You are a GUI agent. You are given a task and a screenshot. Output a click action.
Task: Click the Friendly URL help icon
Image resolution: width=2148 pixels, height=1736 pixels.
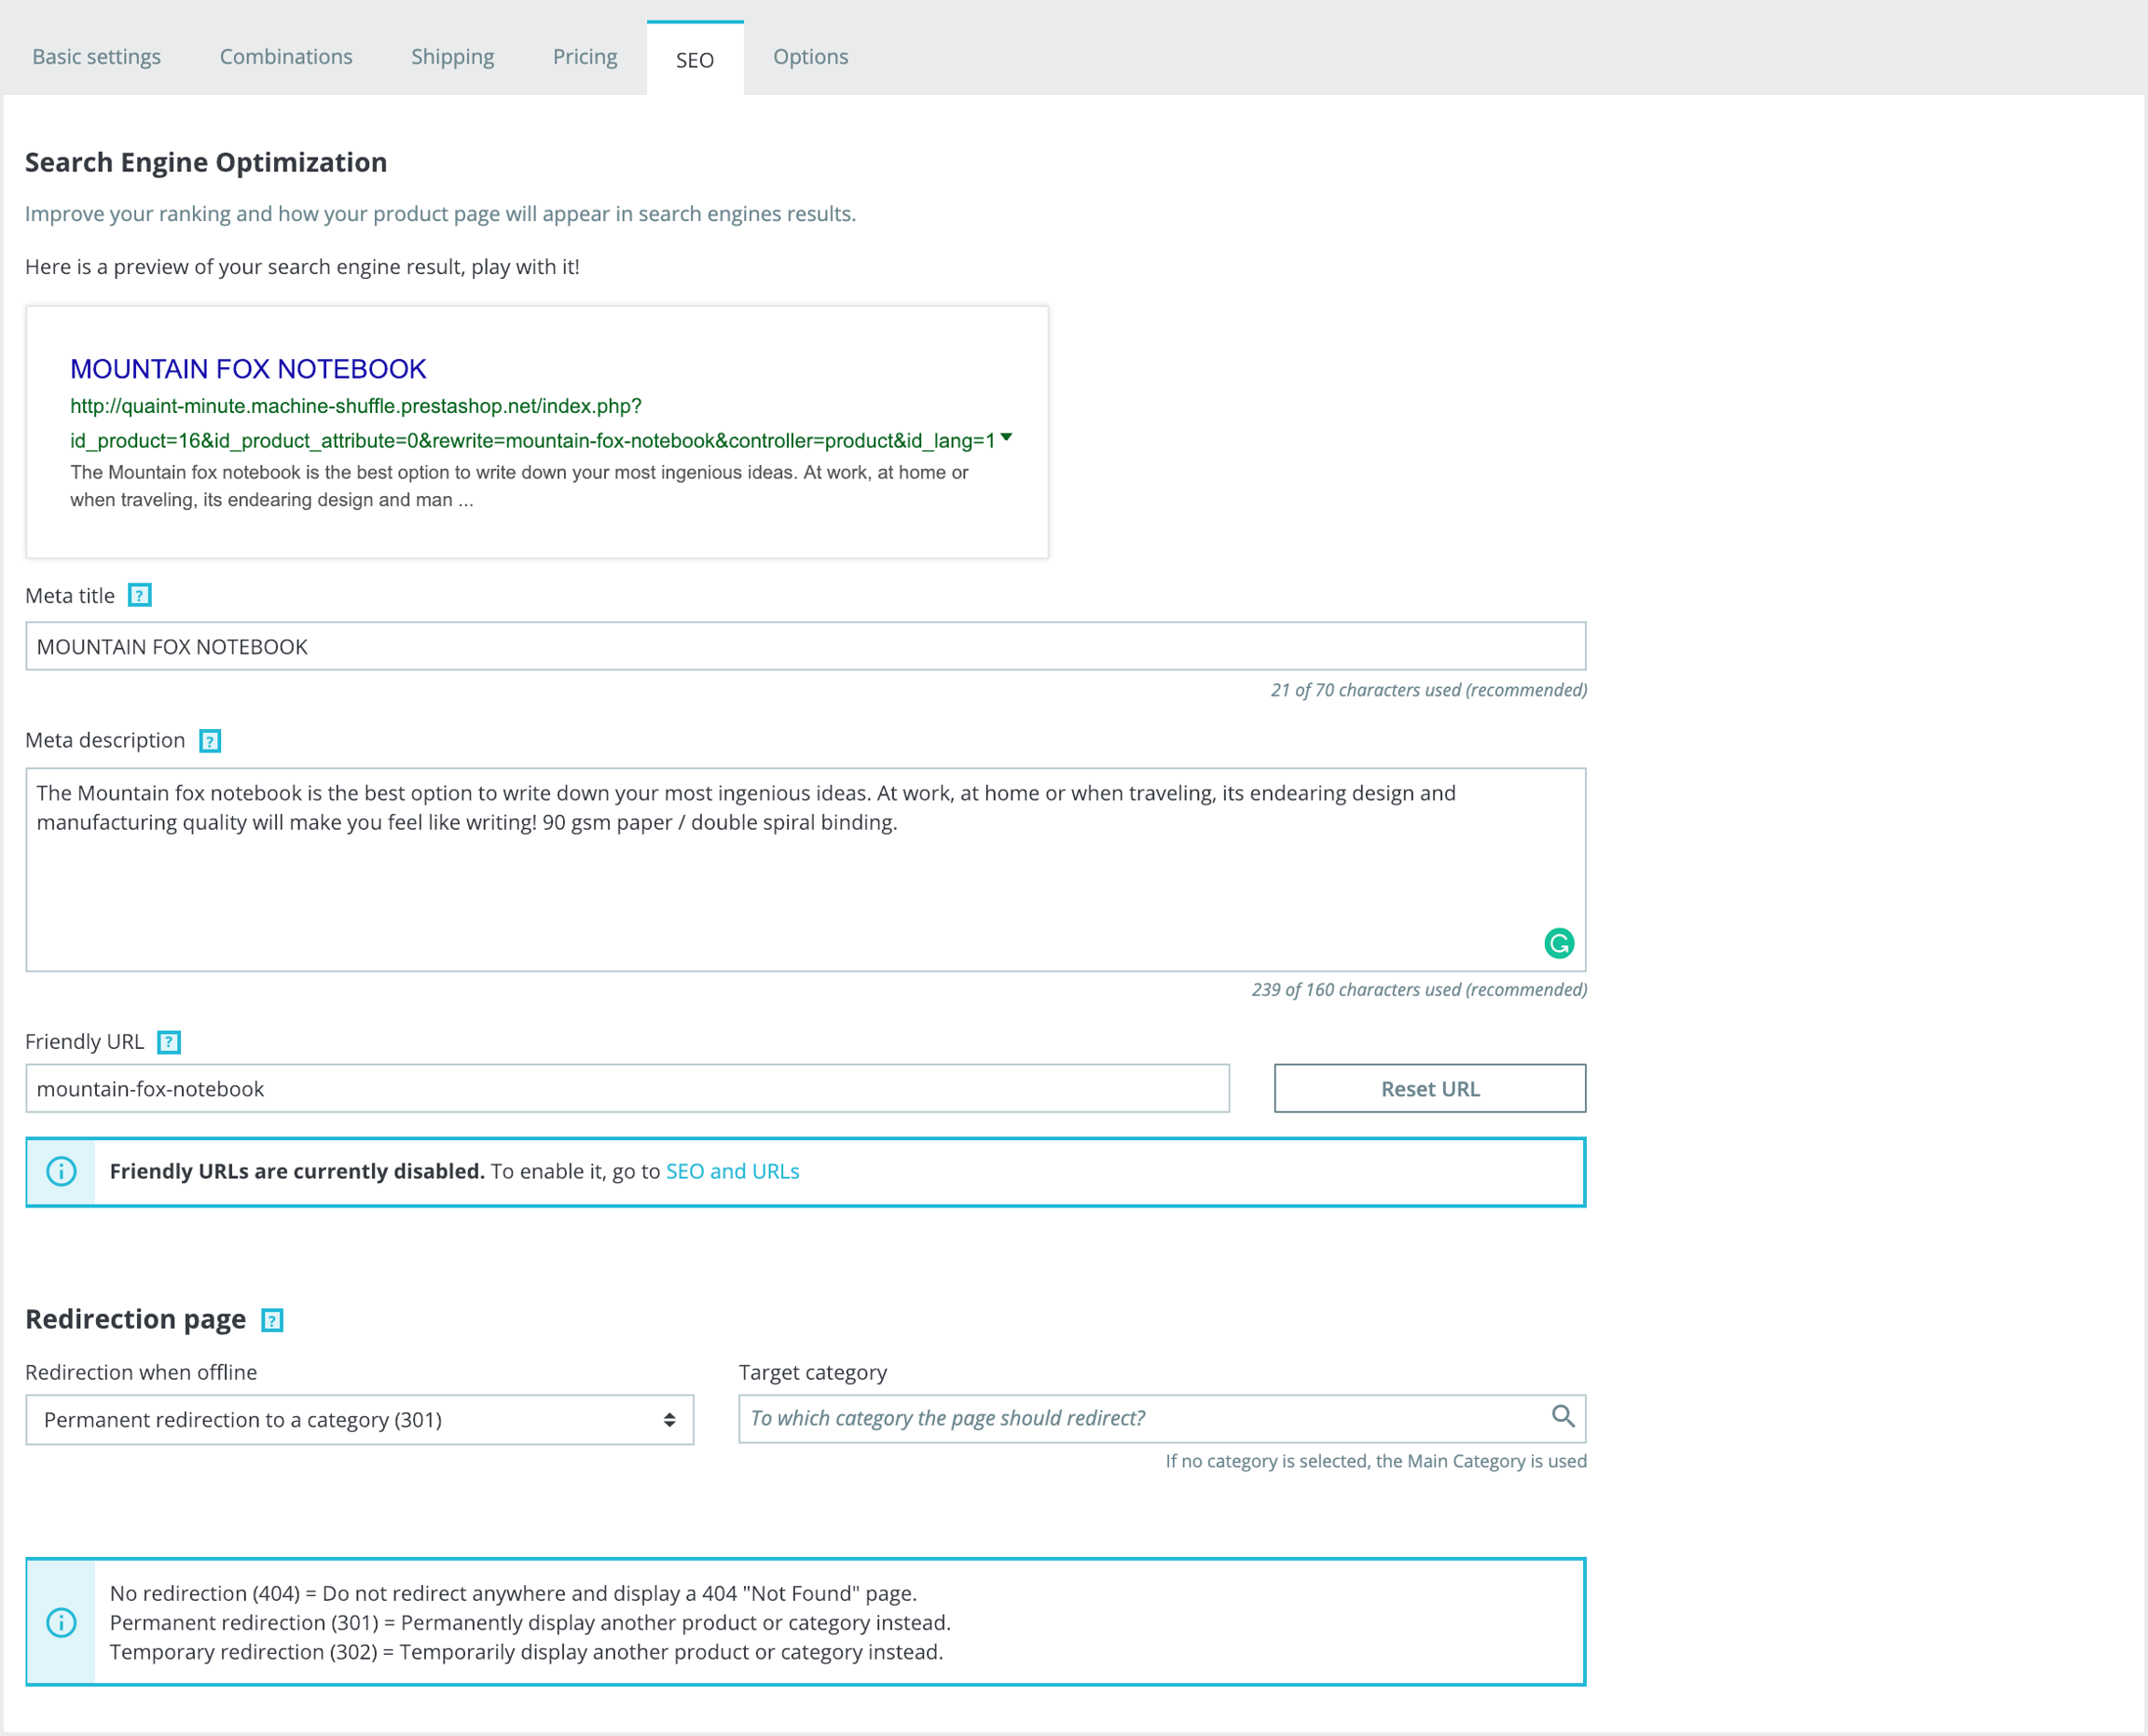169,1042
